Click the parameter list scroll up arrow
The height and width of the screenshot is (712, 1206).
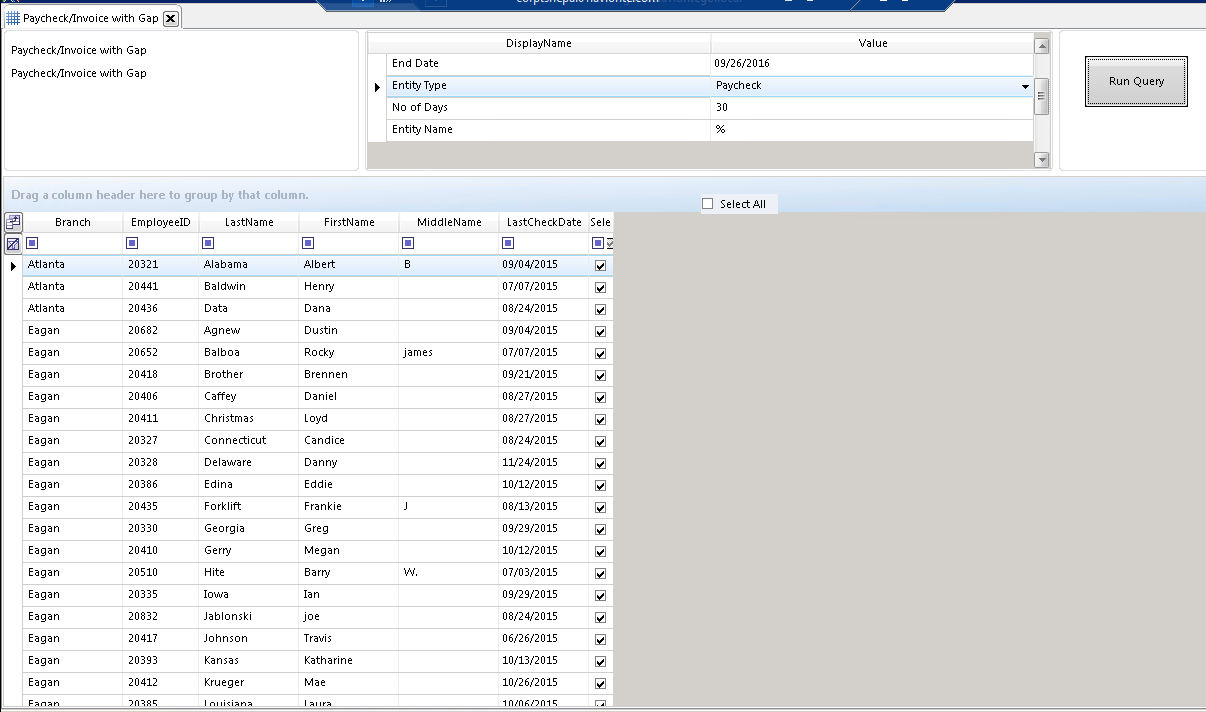coord(1041,45)
